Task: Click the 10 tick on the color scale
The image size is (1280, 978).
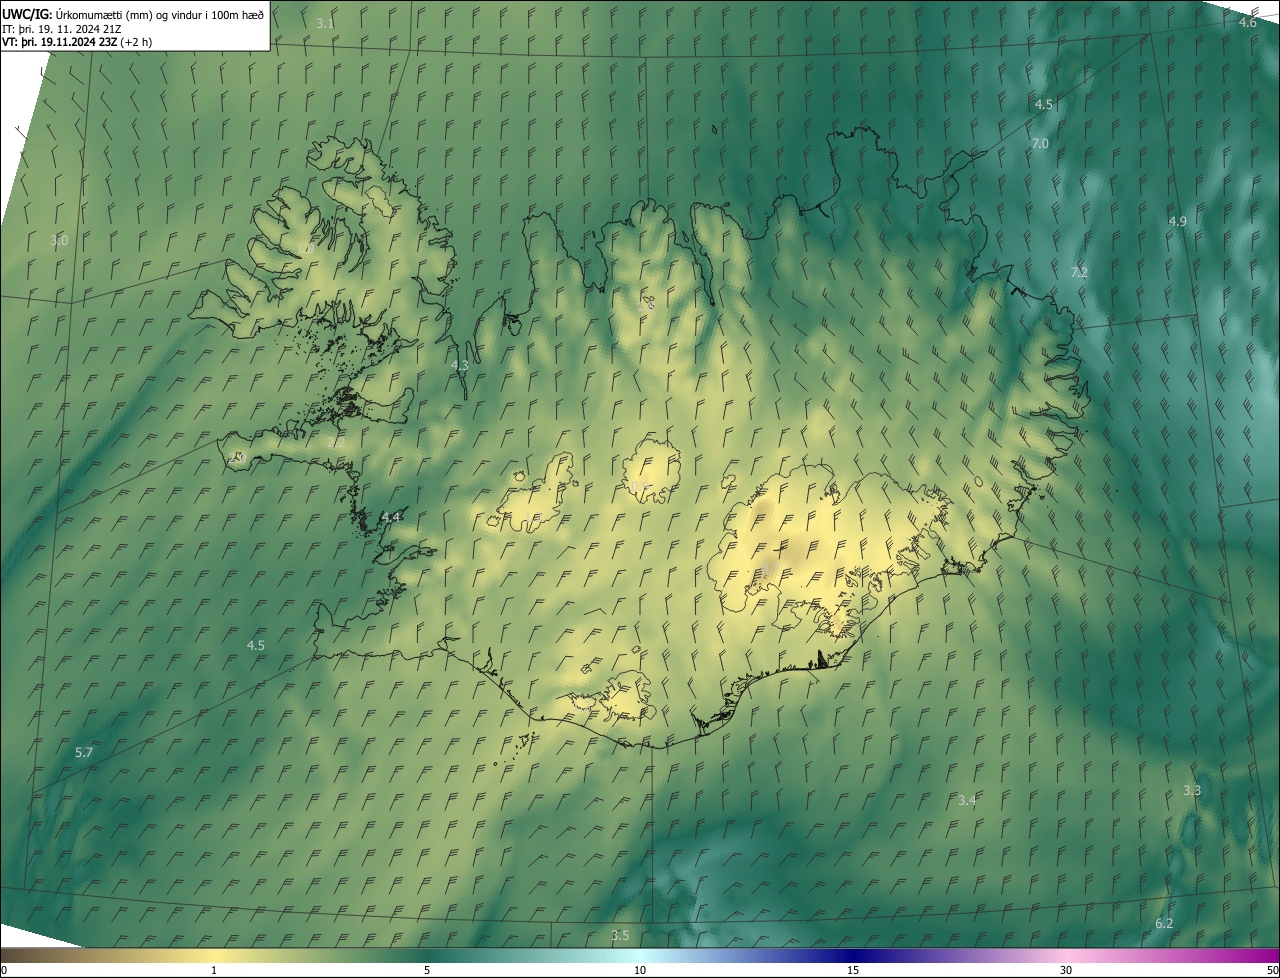Action: 640,971
